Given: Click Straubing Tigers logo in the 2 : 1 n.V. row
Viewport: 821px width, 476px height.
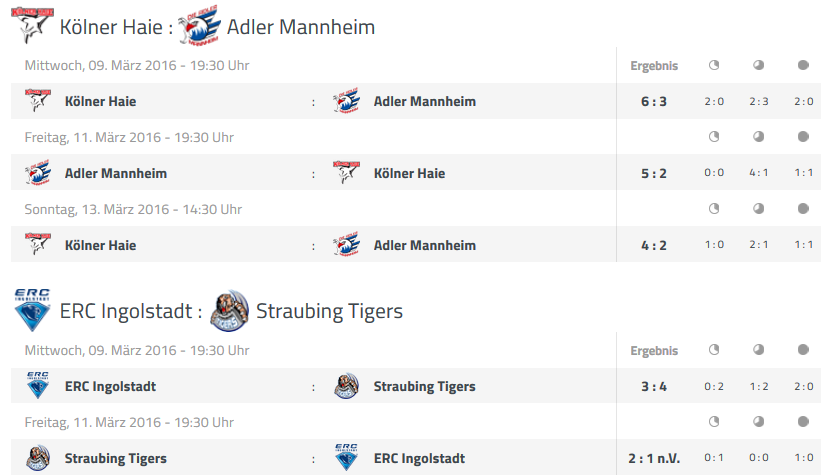Looking at the screenshot, I should [x=38, y=458].
